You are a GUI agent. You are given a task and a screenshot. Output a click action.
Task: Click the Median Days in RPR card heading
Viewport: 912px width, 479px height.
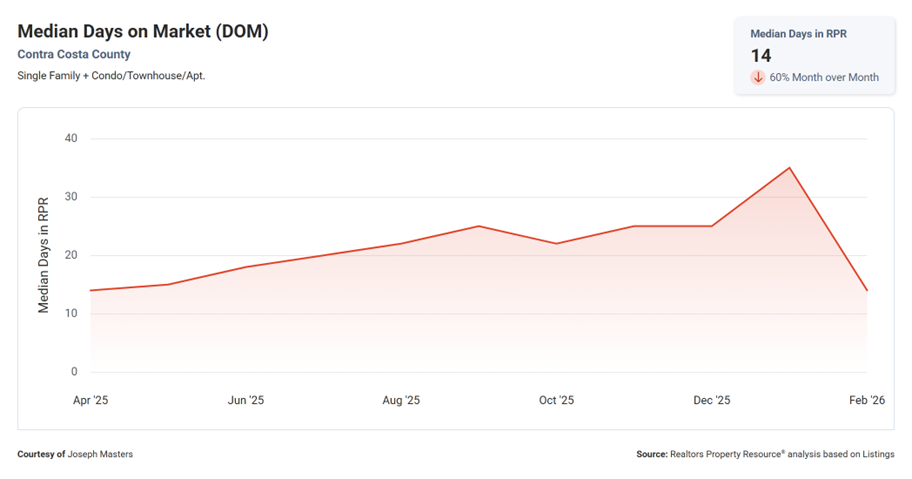pos(797,33)
